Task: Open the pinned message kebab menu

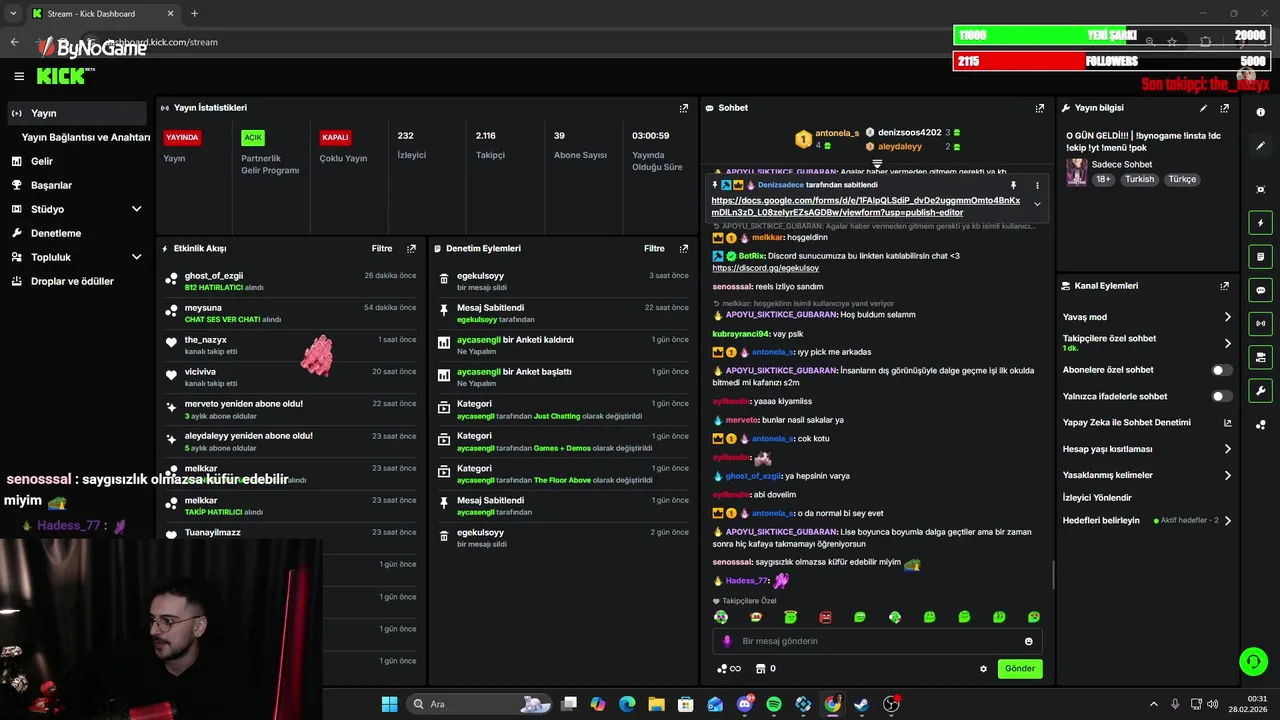Action: [1037, 185]
